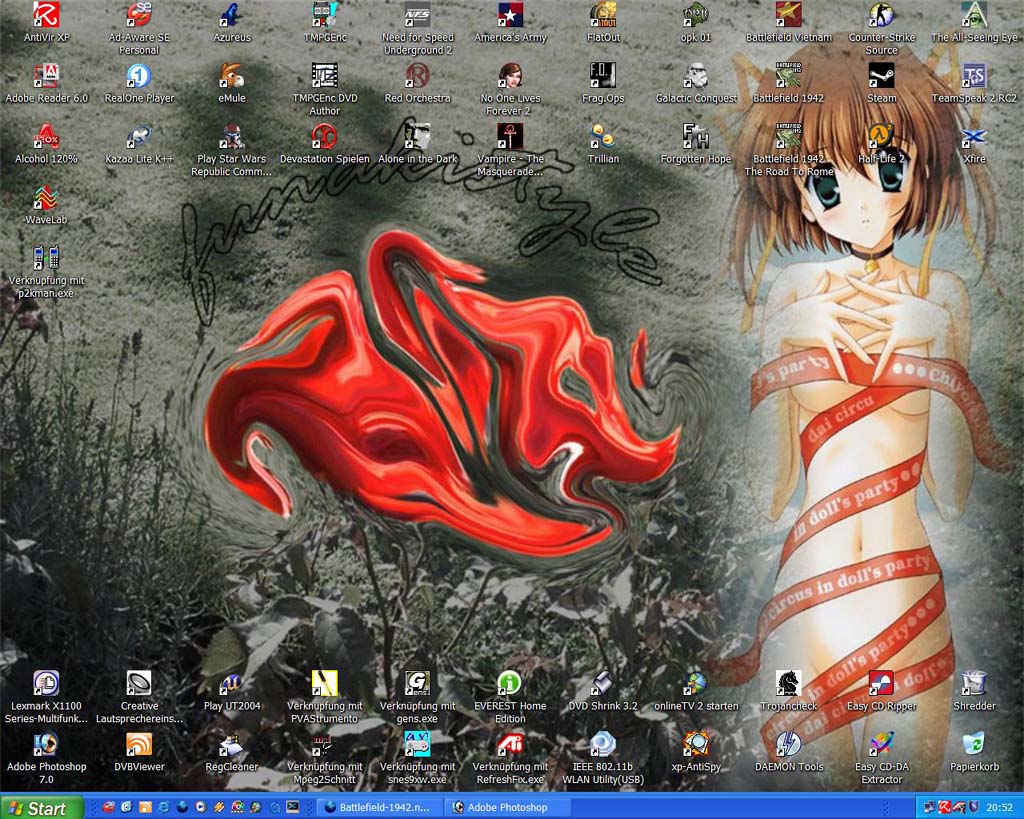Select the IEEE 802.11b WLAN Utility icon
The height and width of the screenshot is (819, 1024).
pos(603,744)
